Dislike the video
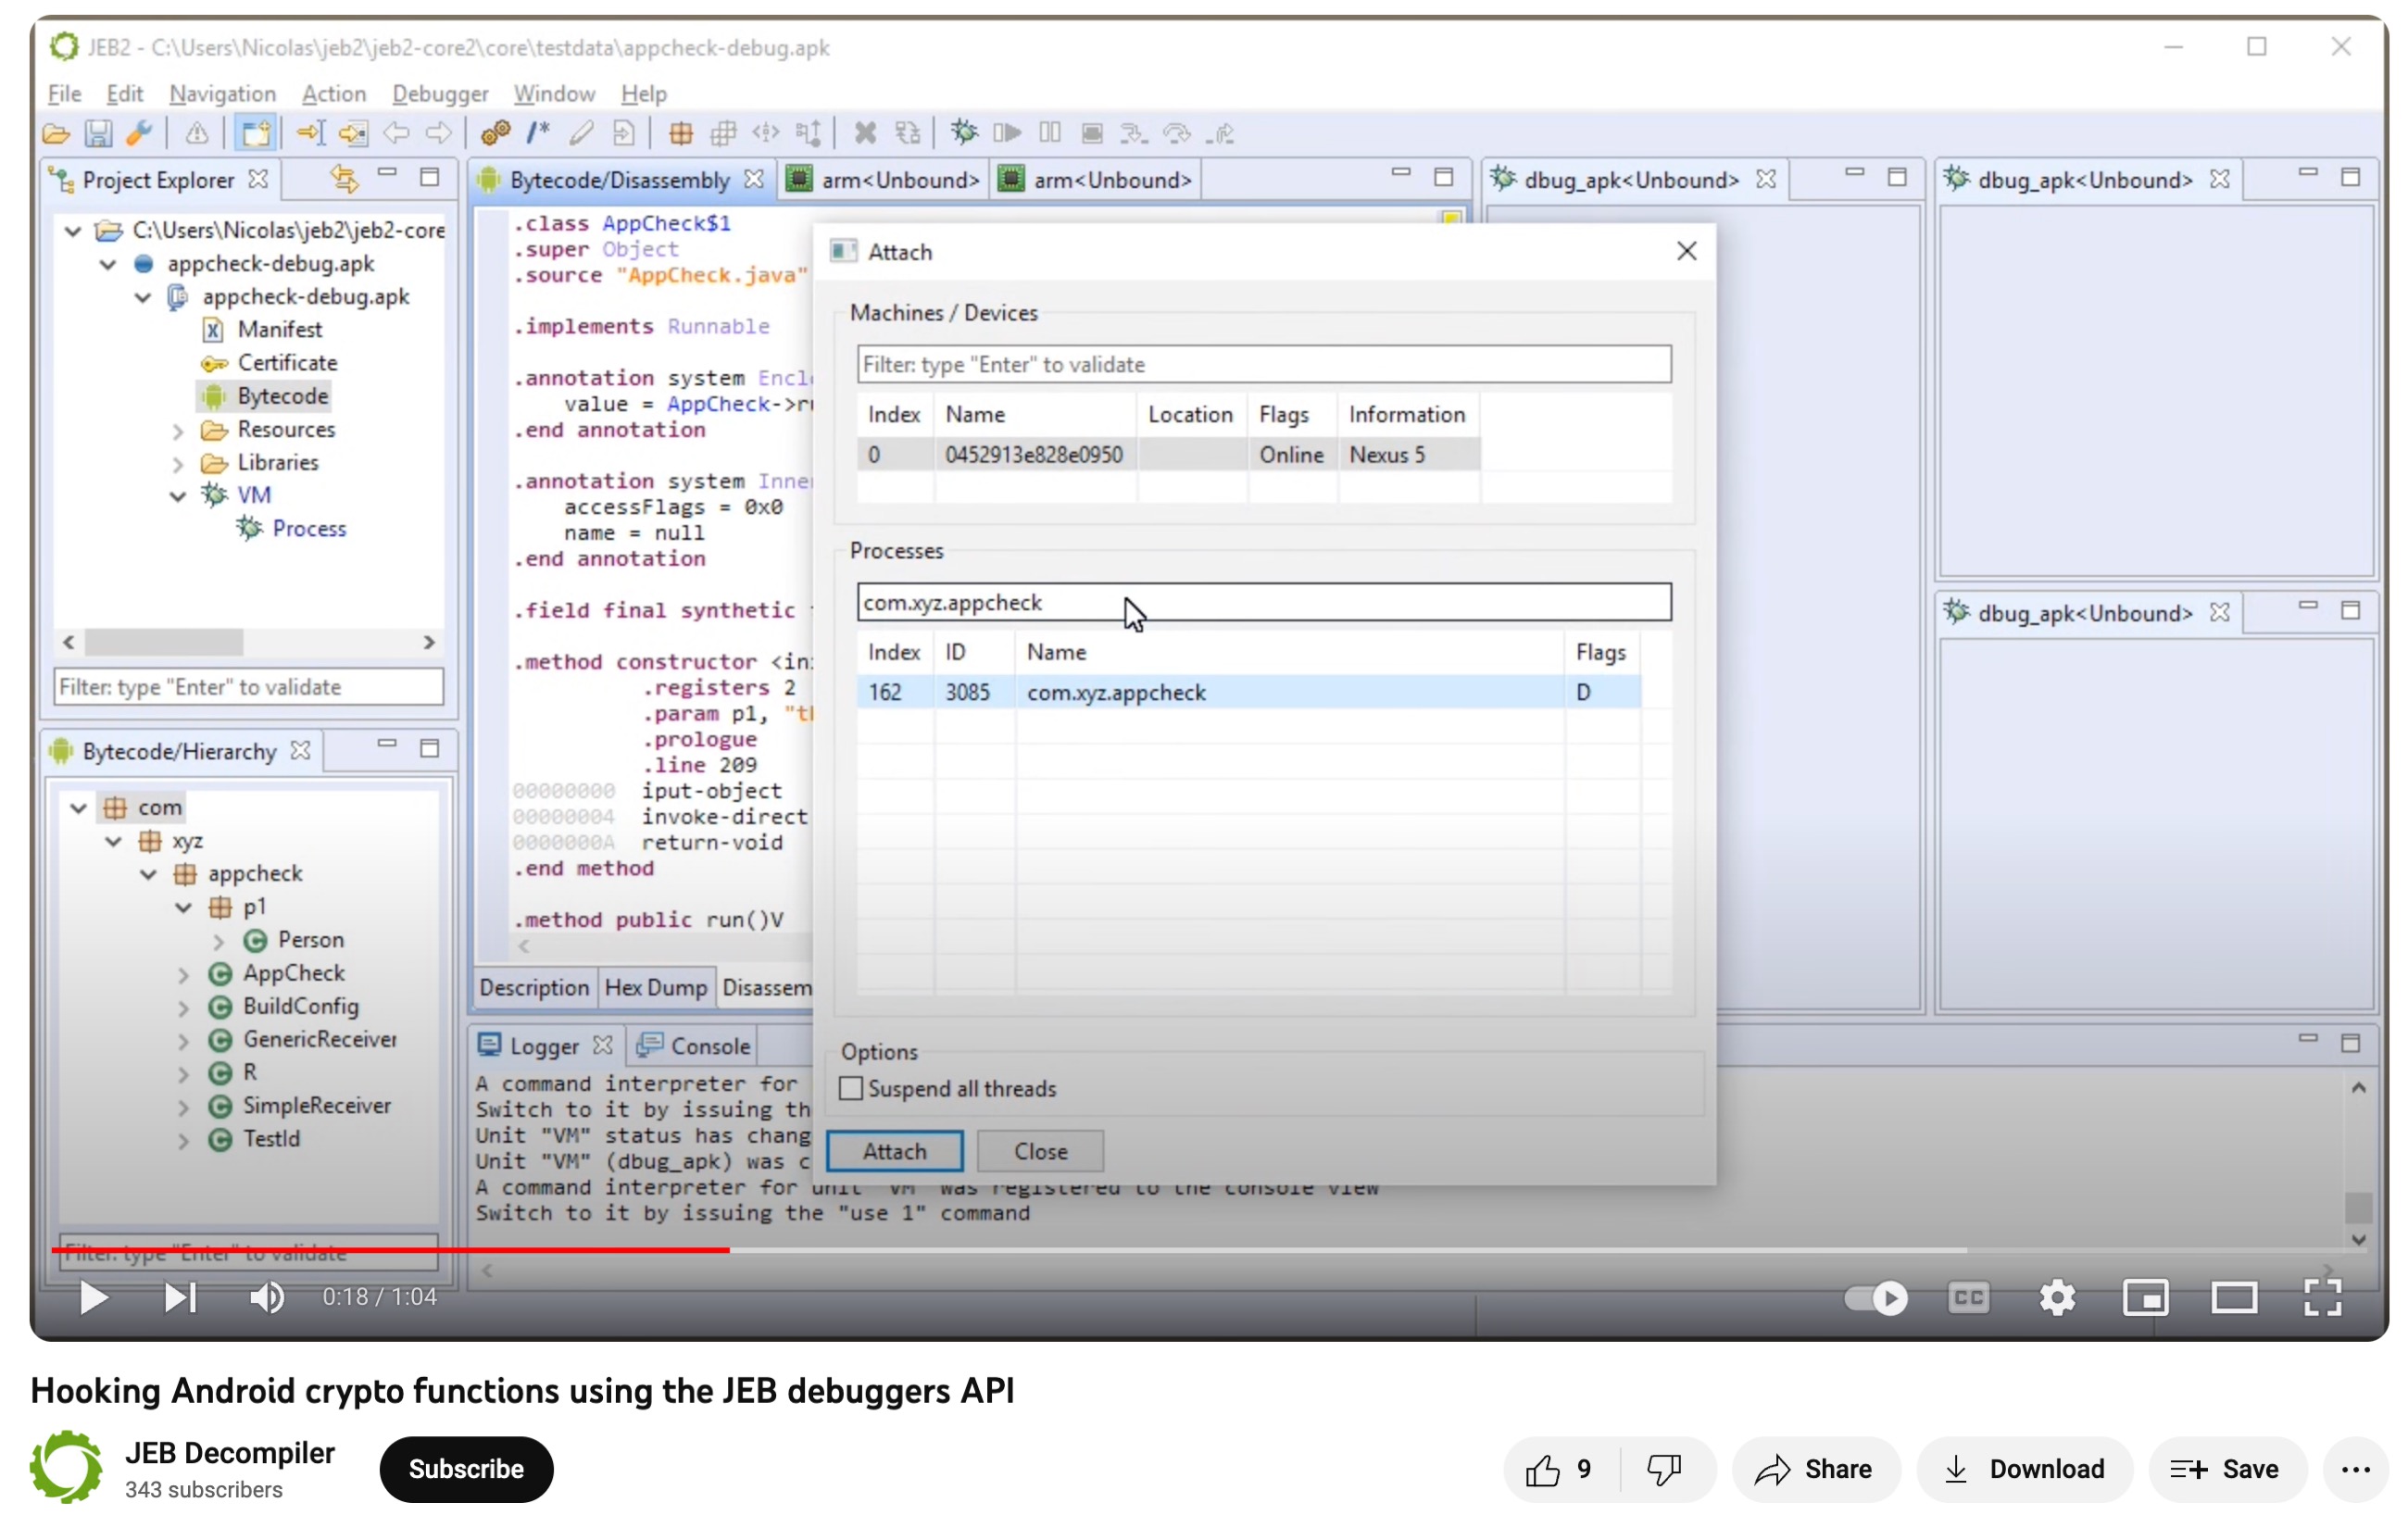This screenshot has width=2408, height=1515. 1664,1468
